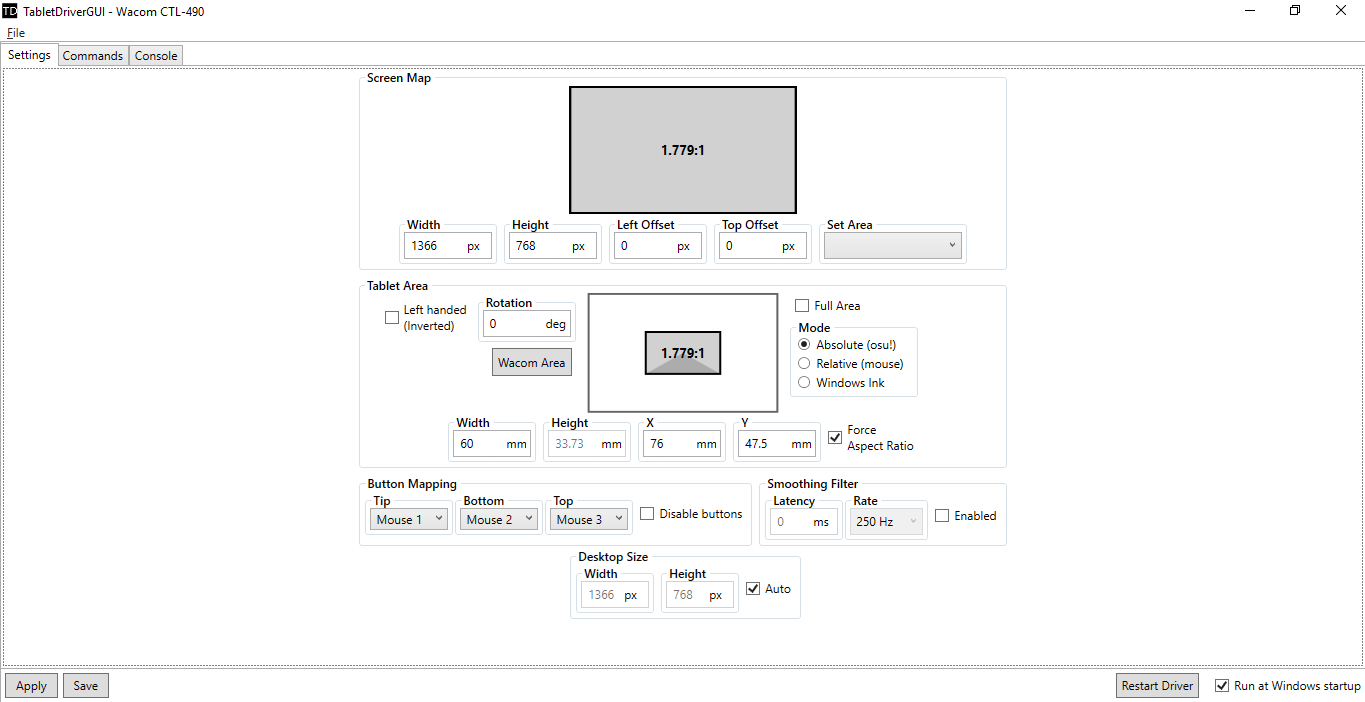Click the Save button
1365x702 pixels.
point(86,685)
